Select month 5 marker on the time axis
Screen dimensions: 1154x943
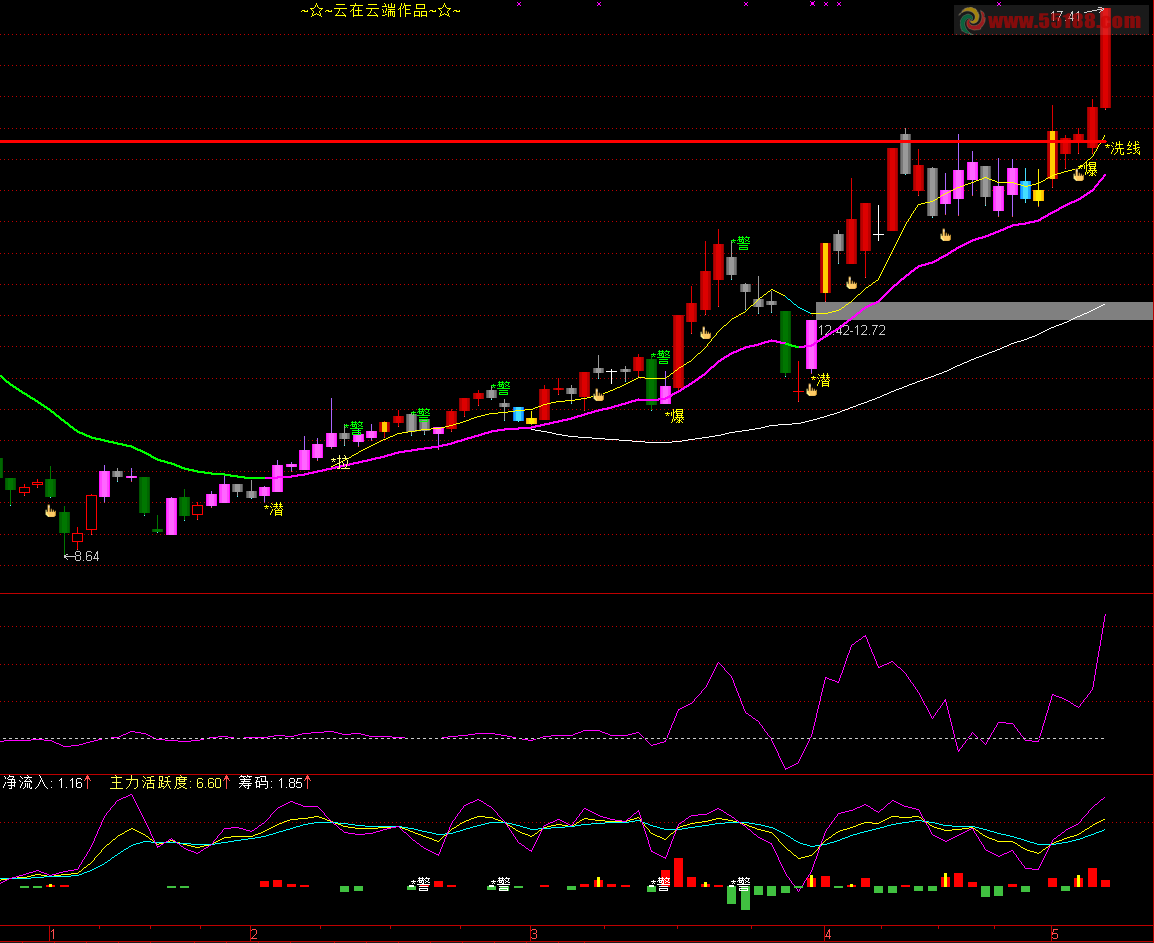click(1055, 934)
